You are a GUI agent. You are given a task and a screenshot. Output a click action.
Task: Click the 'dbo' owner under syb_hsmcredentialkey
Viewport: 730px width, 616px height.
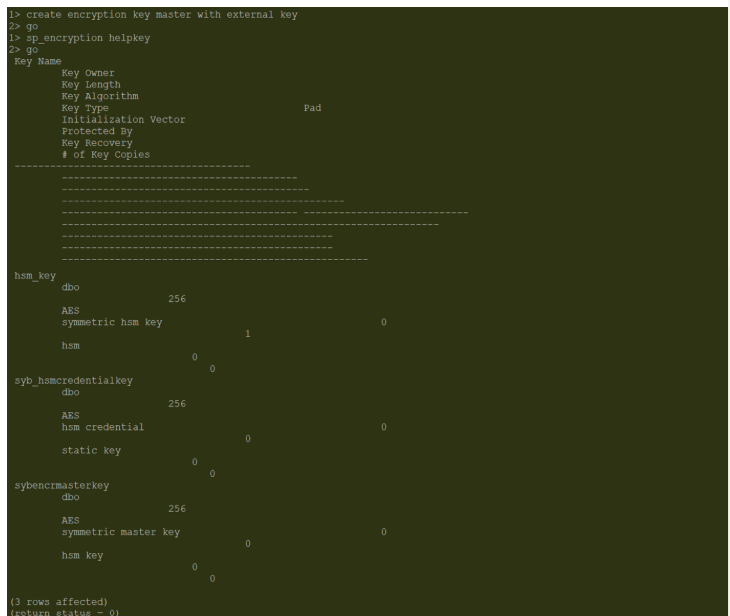click(x=71, y=392)
